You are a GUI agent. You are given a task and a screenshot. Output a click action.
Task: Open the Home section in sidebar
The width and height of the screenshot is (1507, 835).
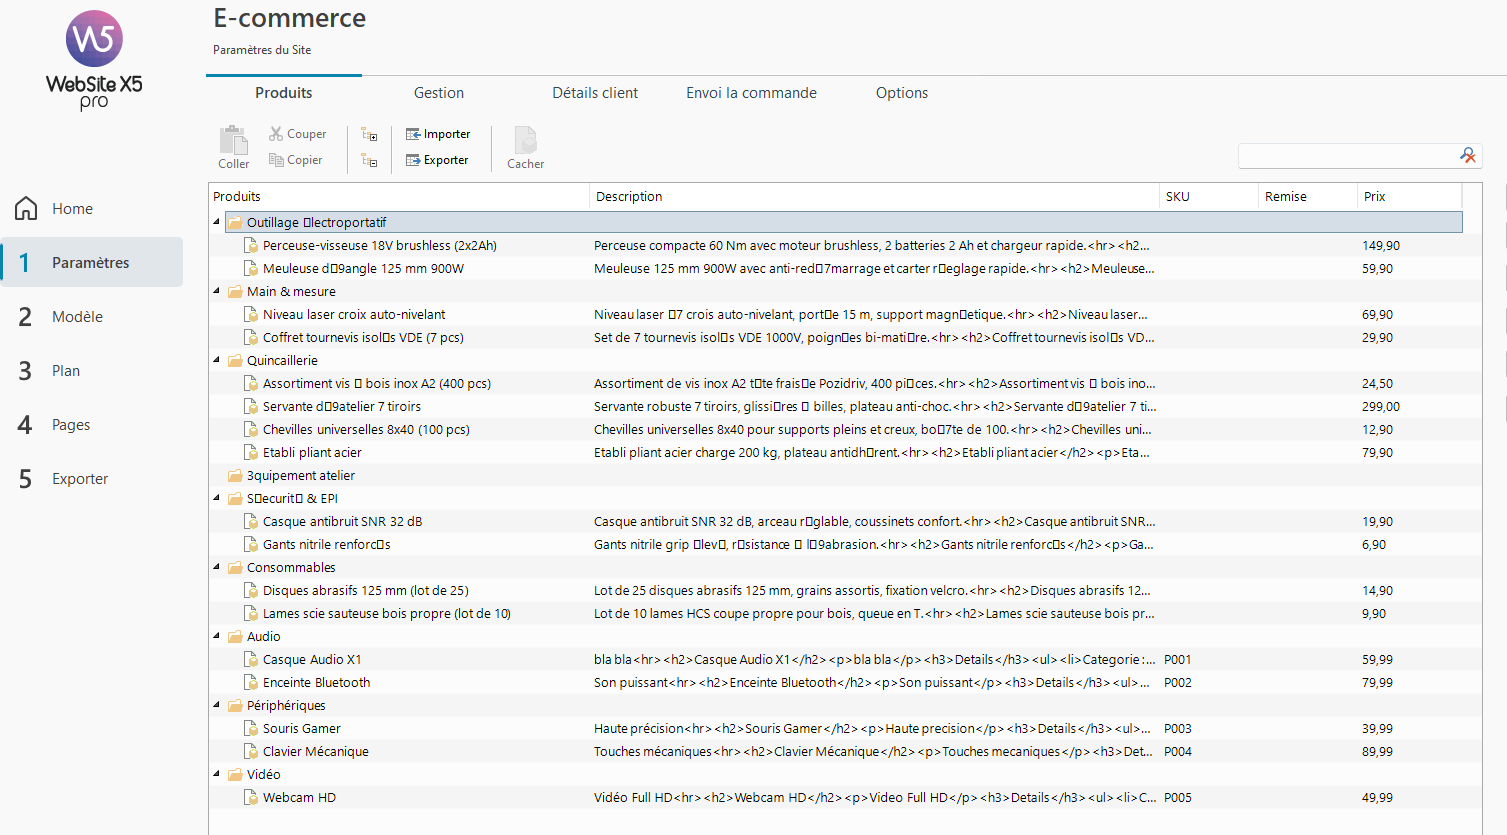coord(72,209)
